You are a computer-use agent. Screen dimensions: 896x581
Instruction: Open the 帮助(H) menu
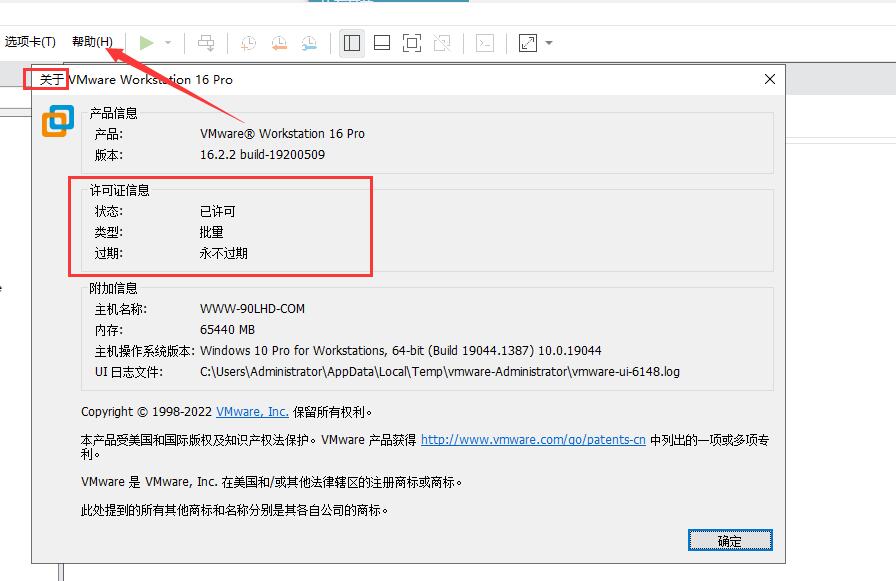pyautogui.click(x=92, y=42)
